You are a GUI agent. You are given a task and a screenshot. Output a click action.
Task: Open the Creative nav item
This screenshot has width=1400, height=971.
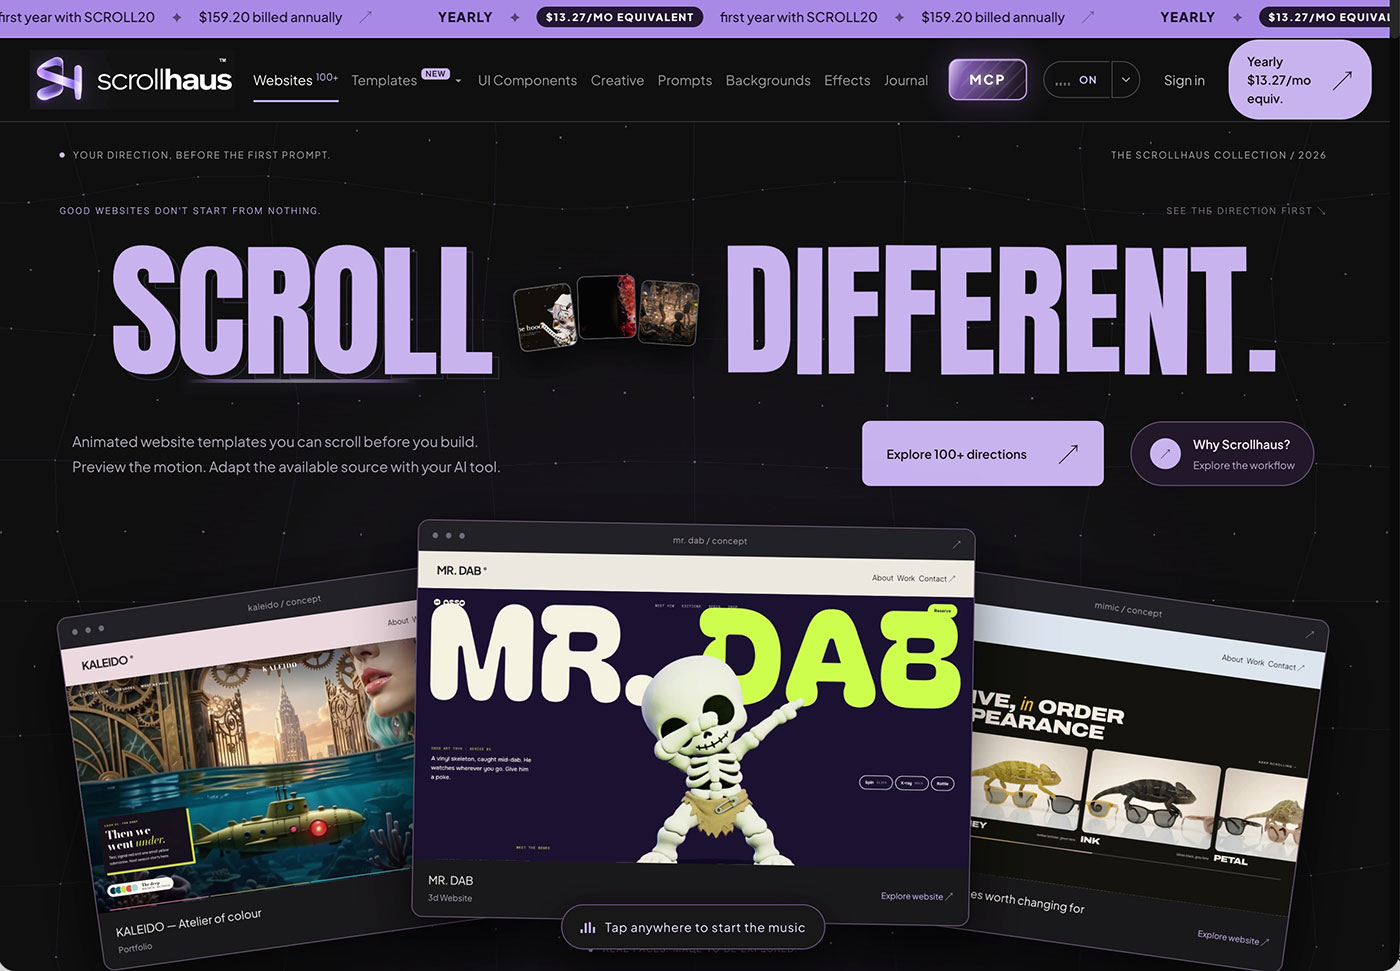point(617,80)
